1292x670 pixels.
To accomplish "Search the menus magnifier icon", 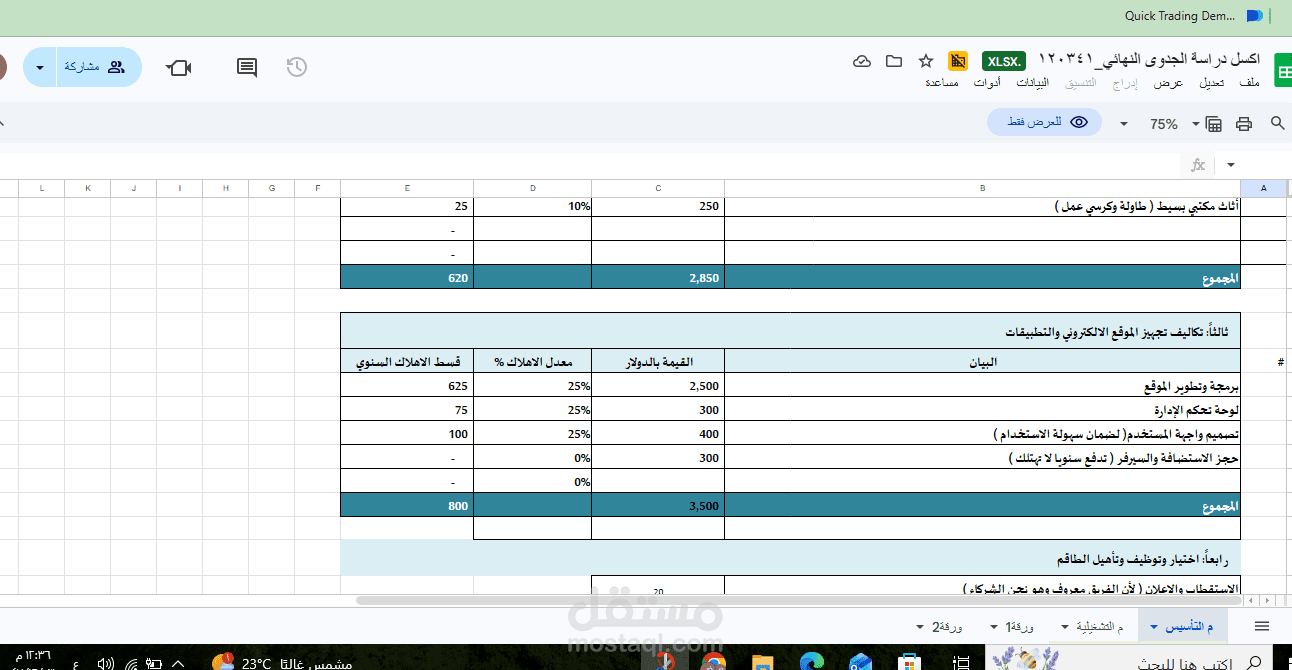I will [1277, 123].
